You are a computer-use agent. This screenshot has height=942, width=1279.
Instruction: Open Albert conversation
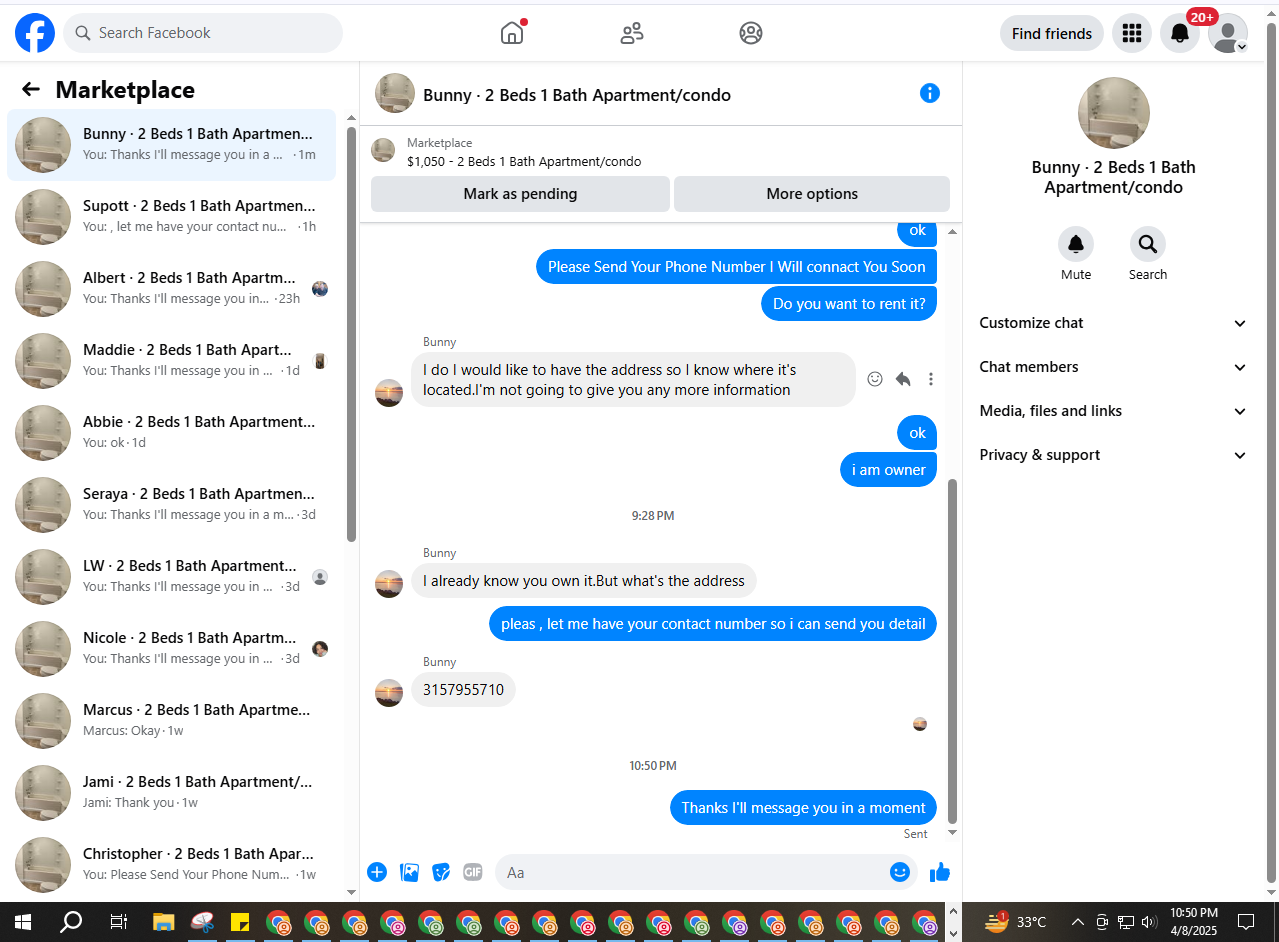coord(172,288)
